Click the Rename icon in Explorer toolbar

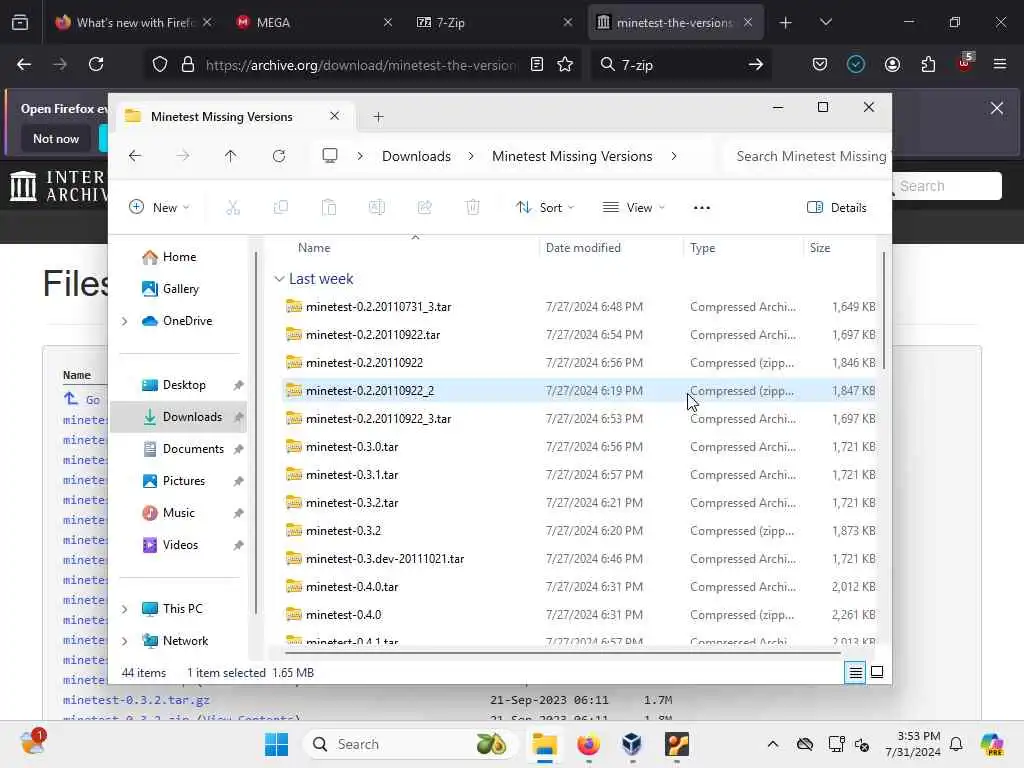pyautogui.click(x=377, y=208)
